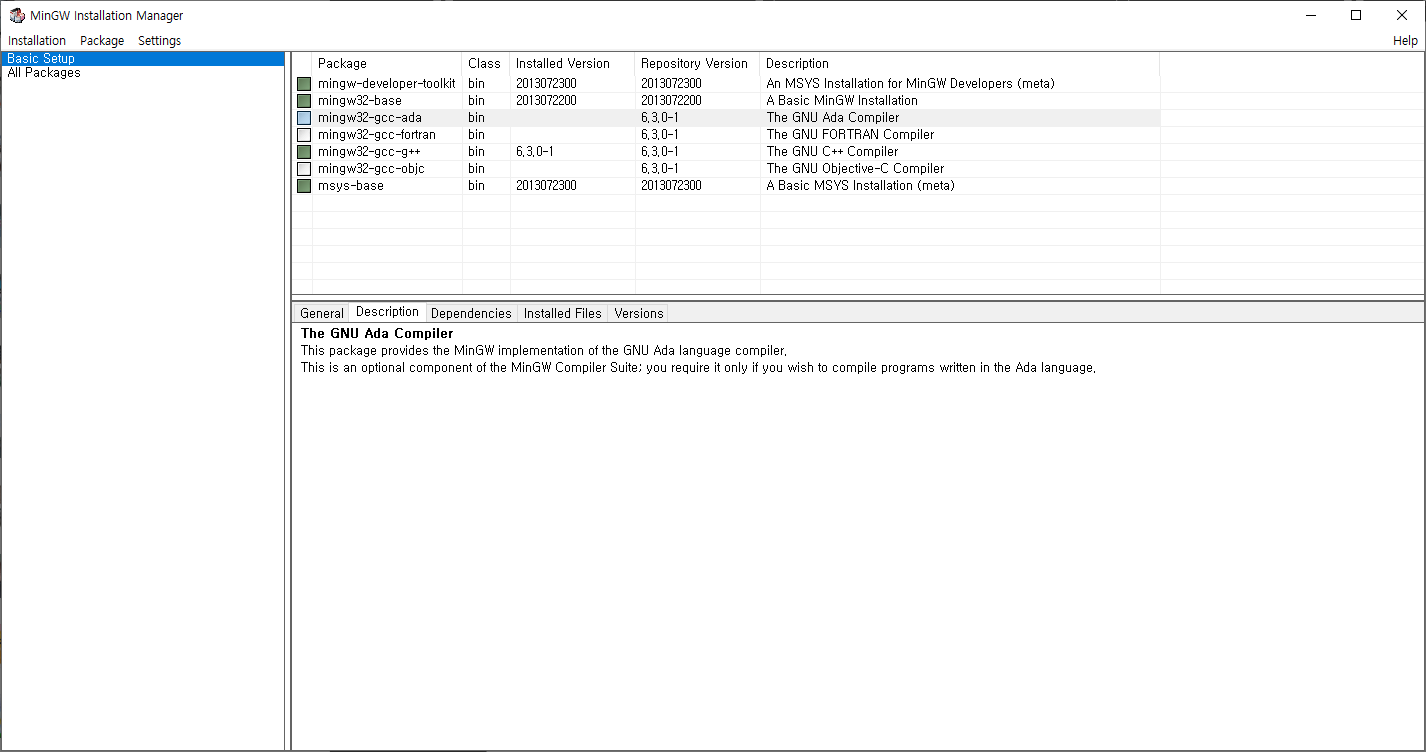Toggle mingw32-base package checkbox
This screenshot has height=752, width=1426.
304,101
